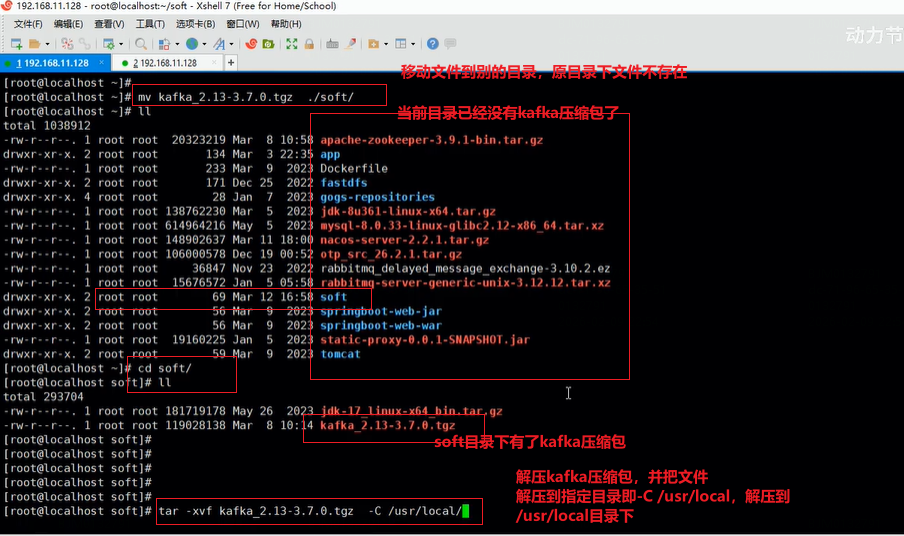Viewport: 904px width, 536px height.
Task: Click the apache-zookeeper-3.9.1-bin.tar.gz file name
Action: click(x=431, y=140)
